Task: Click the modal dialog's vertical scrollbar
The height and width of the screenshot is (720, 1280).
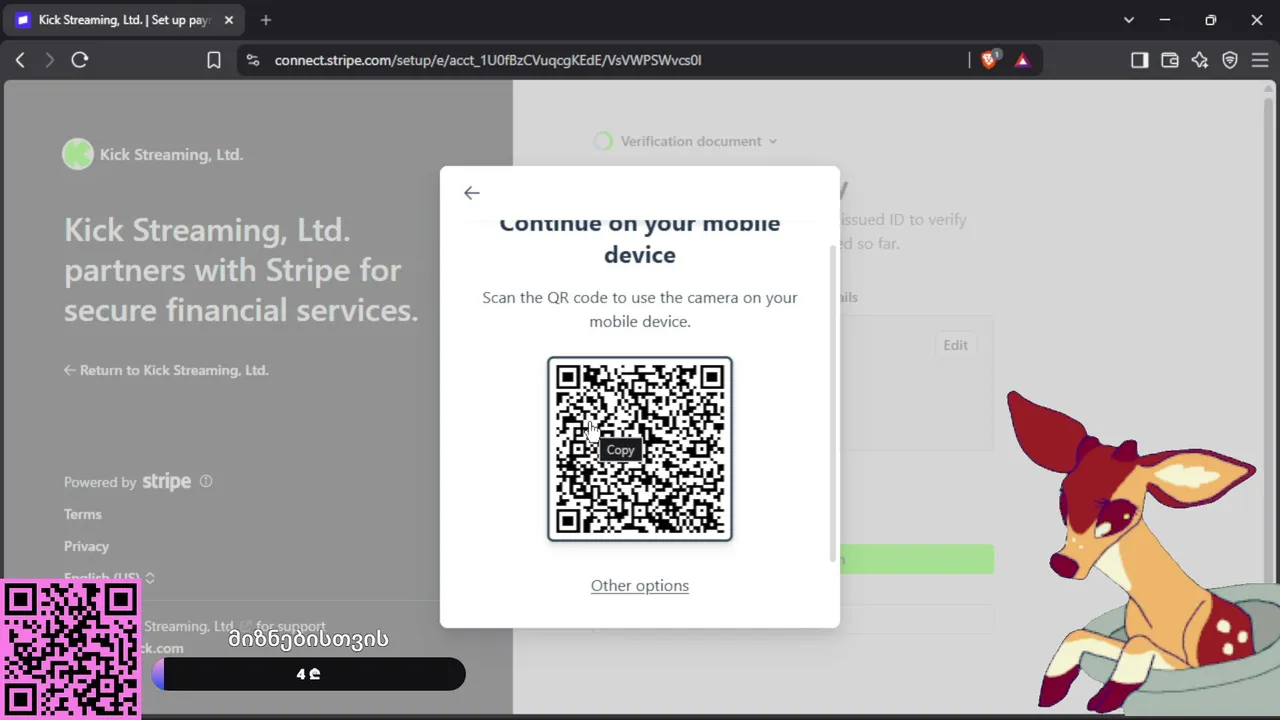Action: [832, 402]
